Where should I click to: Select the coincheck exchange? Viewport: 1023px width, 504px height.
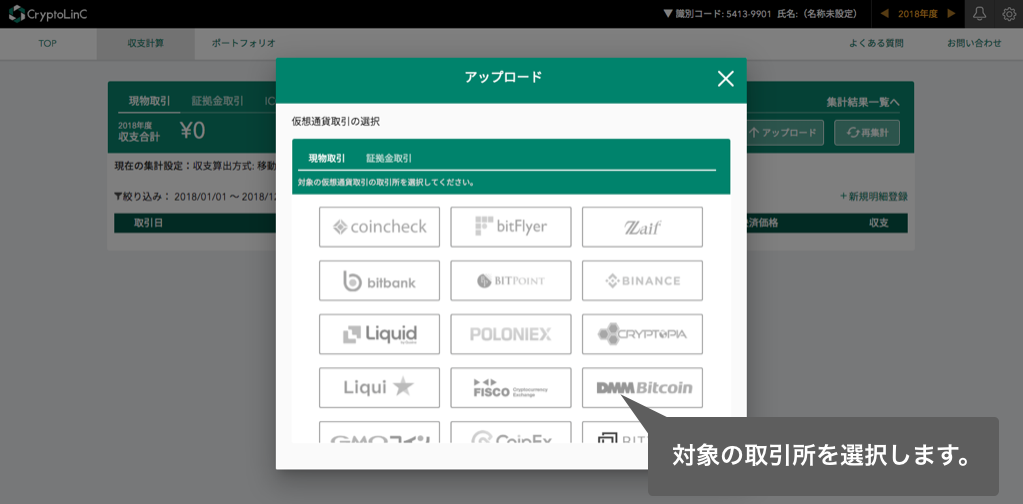(379, 227)
